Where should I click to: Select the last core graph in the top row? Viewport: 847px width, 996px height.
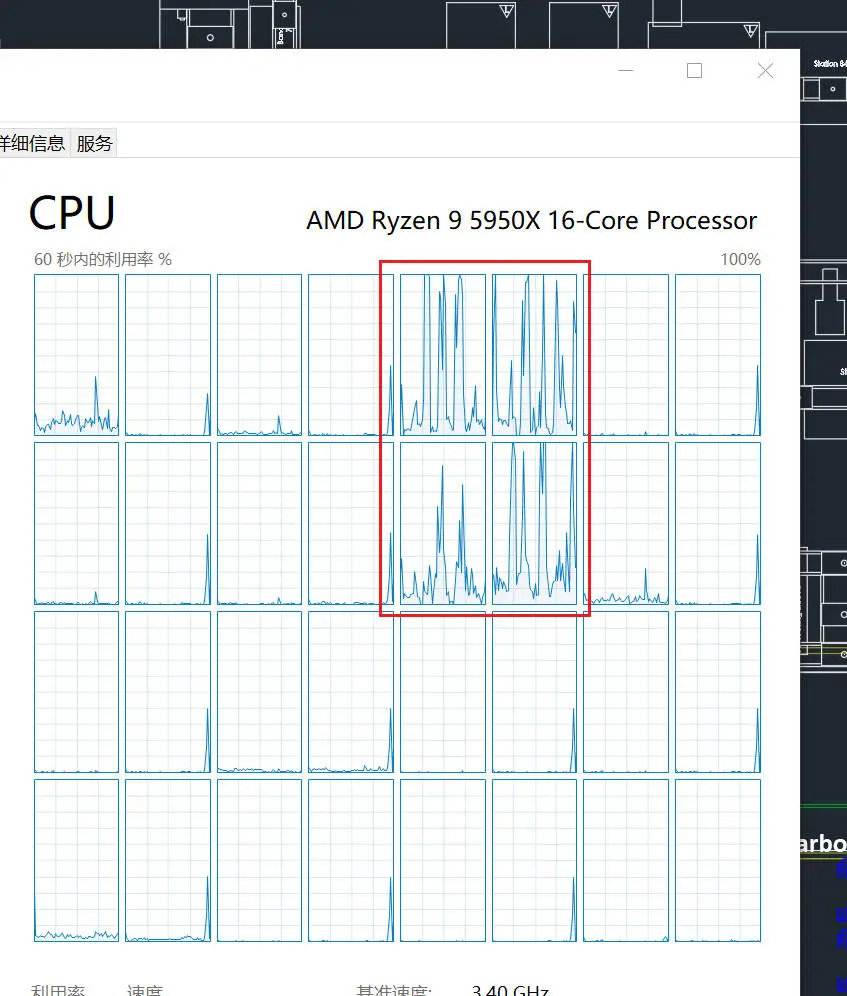718,355
